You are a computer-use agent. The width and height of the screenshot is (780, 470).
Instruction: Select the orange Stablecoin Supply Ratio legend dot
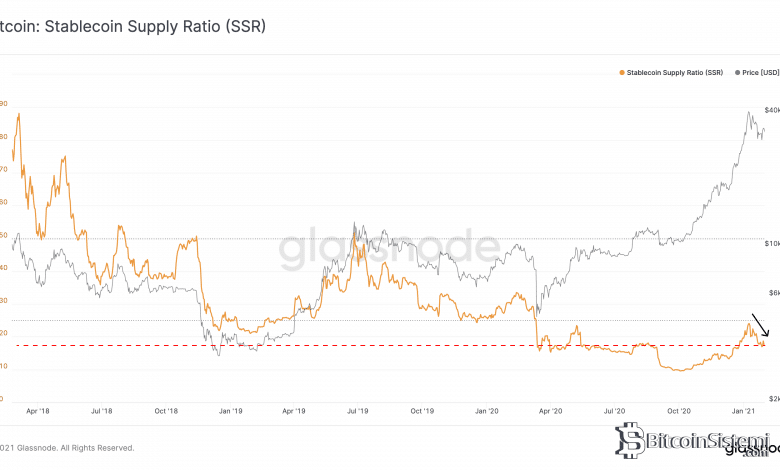[x=623, y=73]
